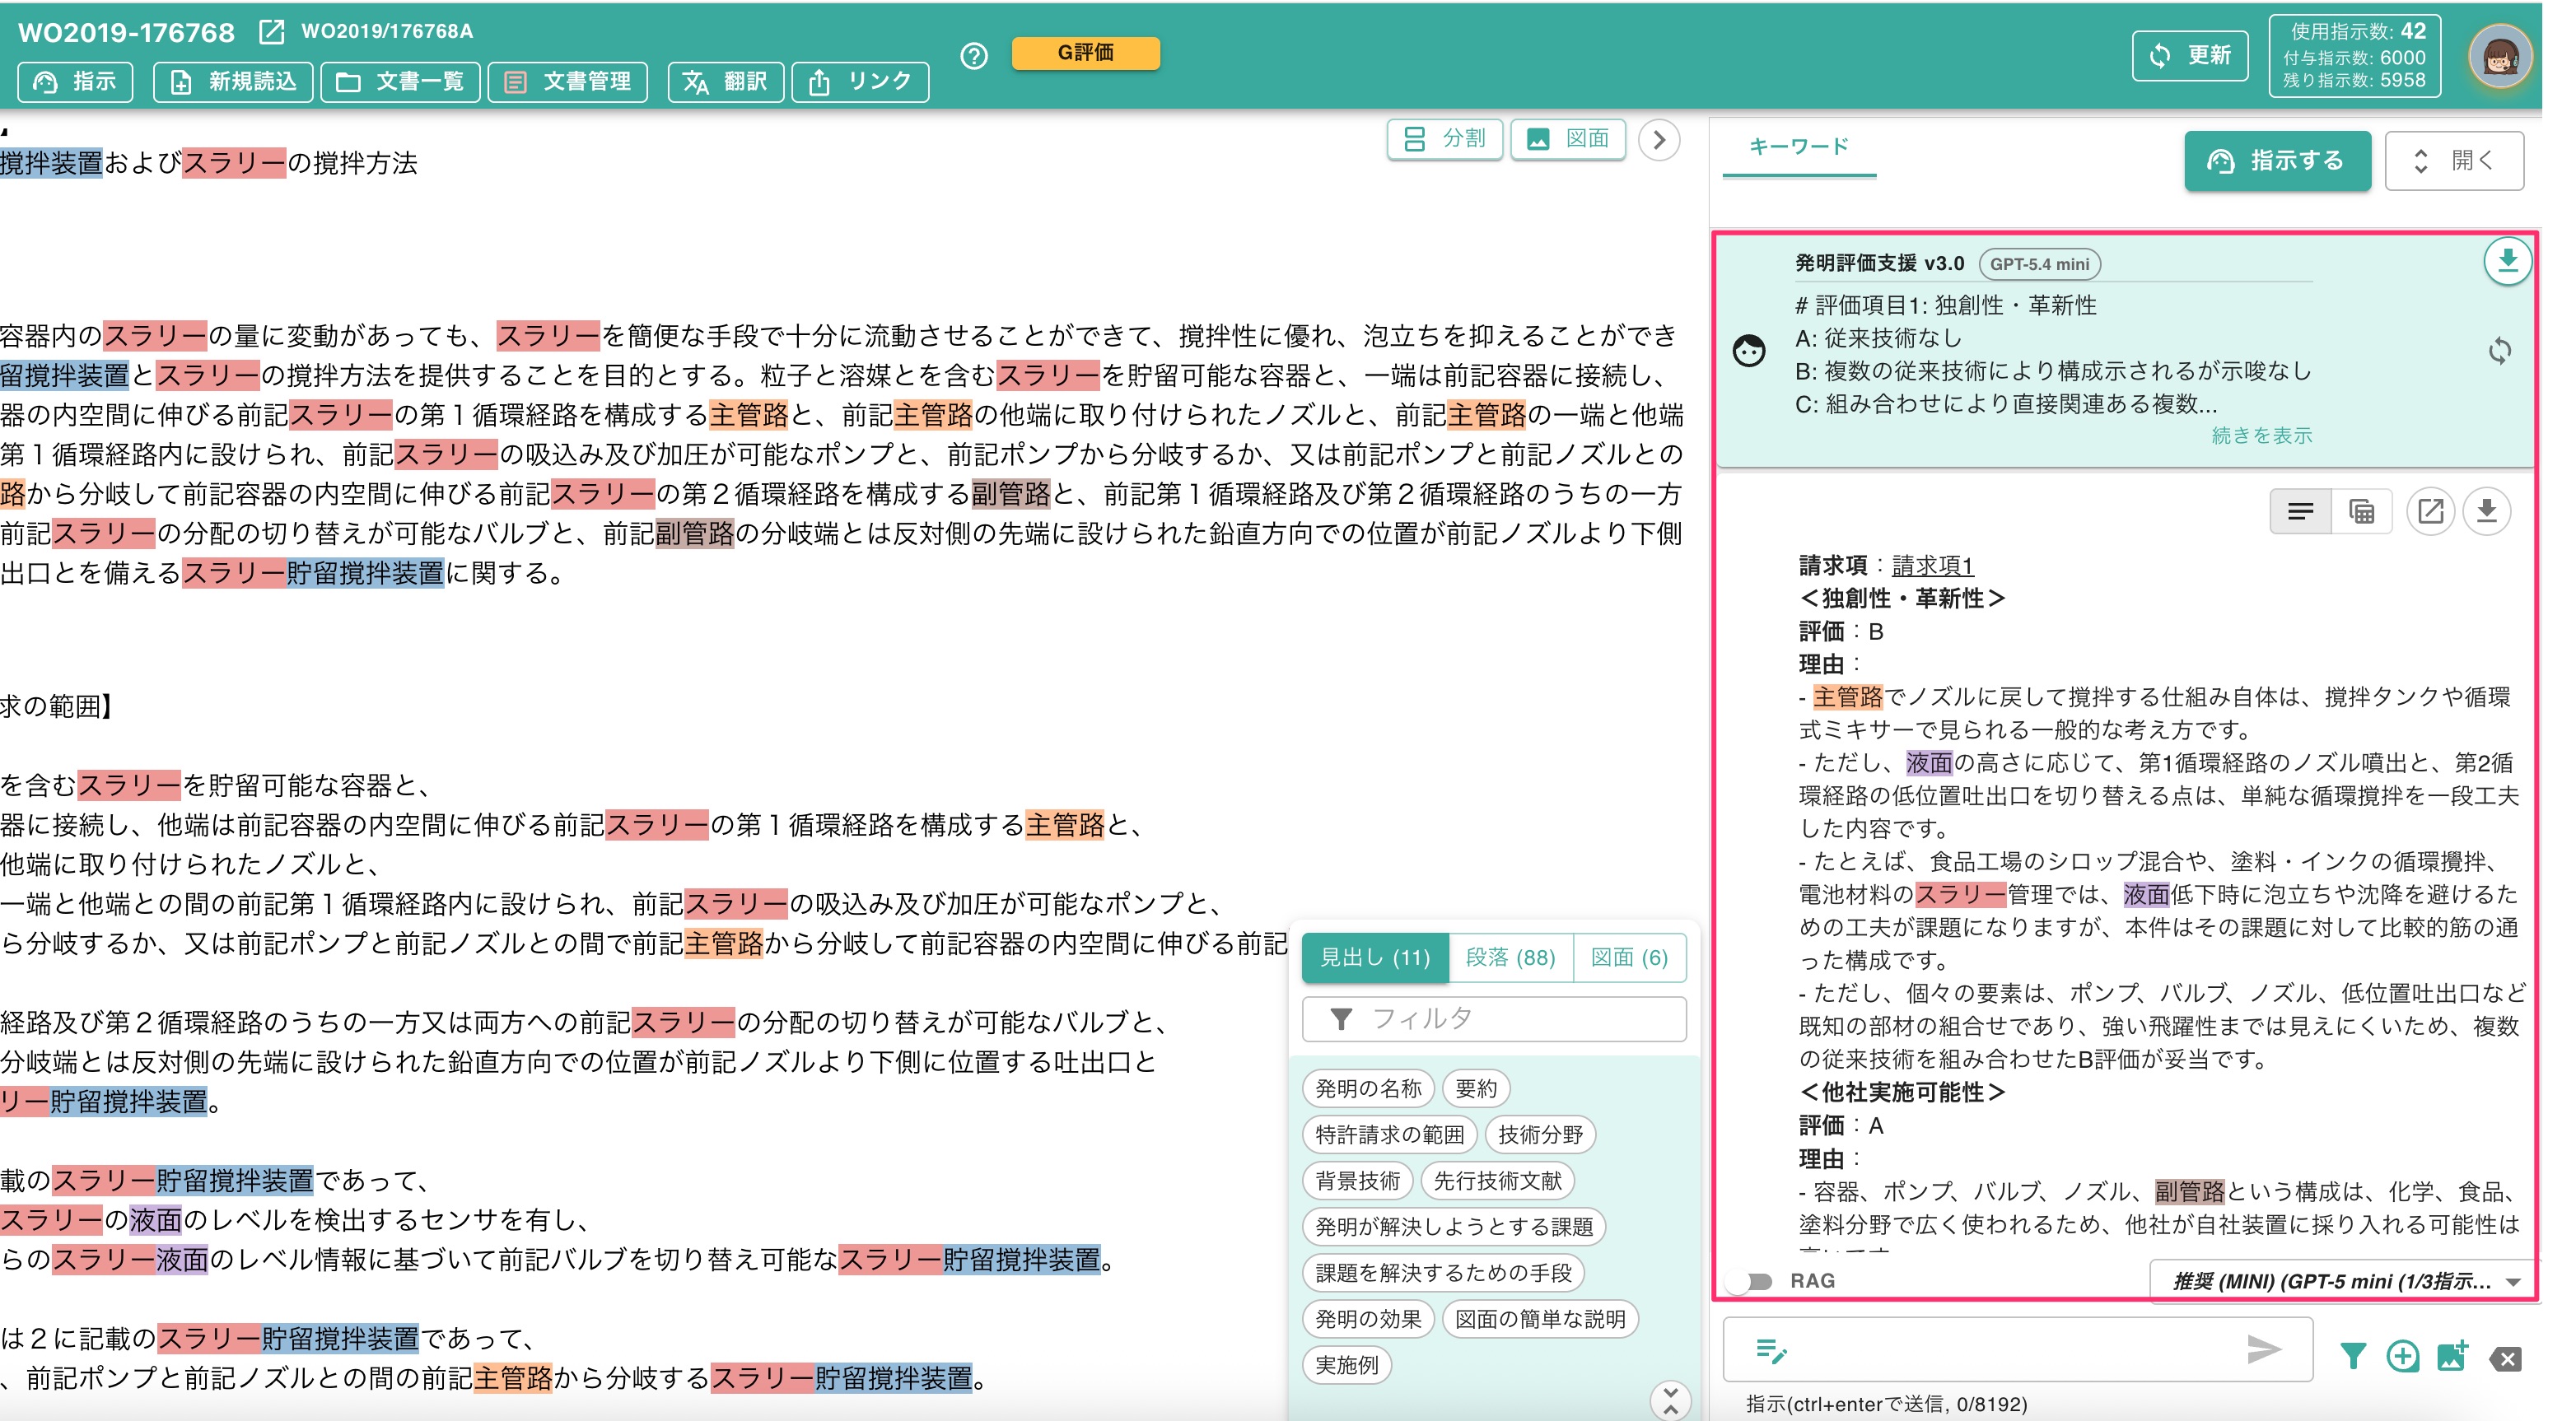The width and height of the screenshot is (2576, 1421).
Task: Expand panel with 開く button
Action: coord(2454,160)
